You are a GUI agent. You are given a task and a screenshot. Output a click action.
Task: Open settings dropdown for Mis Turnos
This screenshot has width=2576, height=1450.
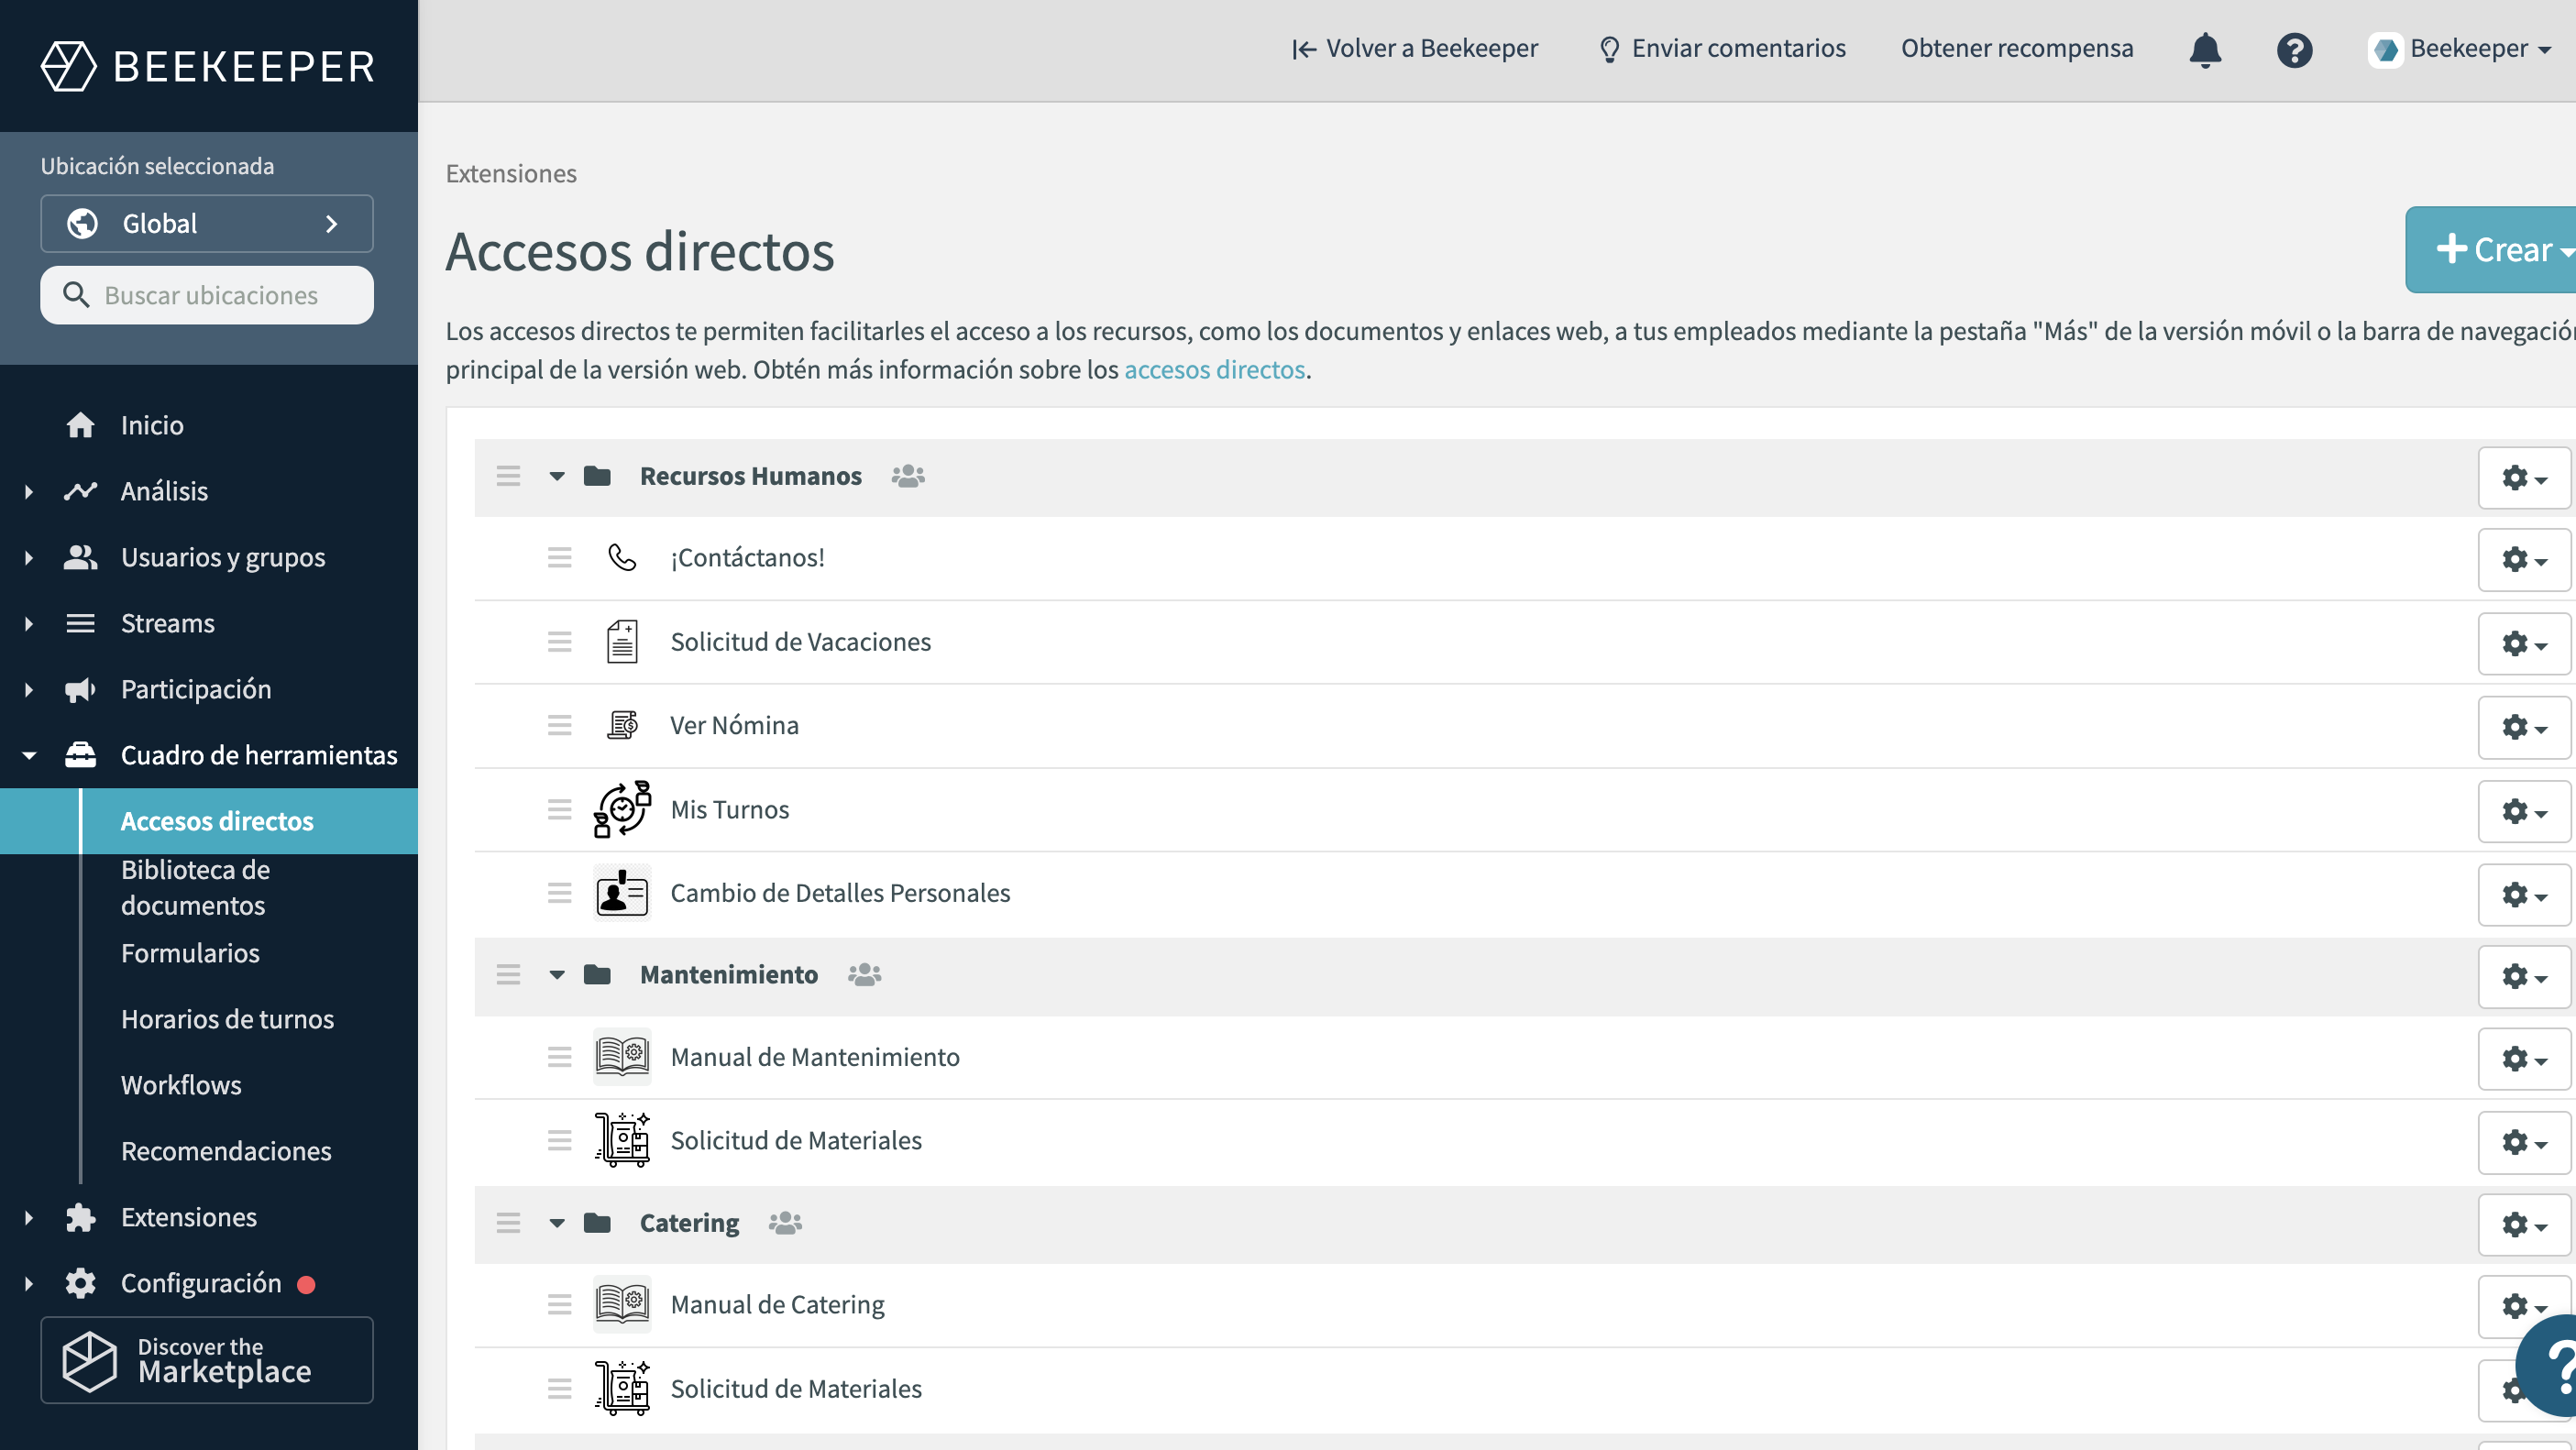(x=2523, y=811)
